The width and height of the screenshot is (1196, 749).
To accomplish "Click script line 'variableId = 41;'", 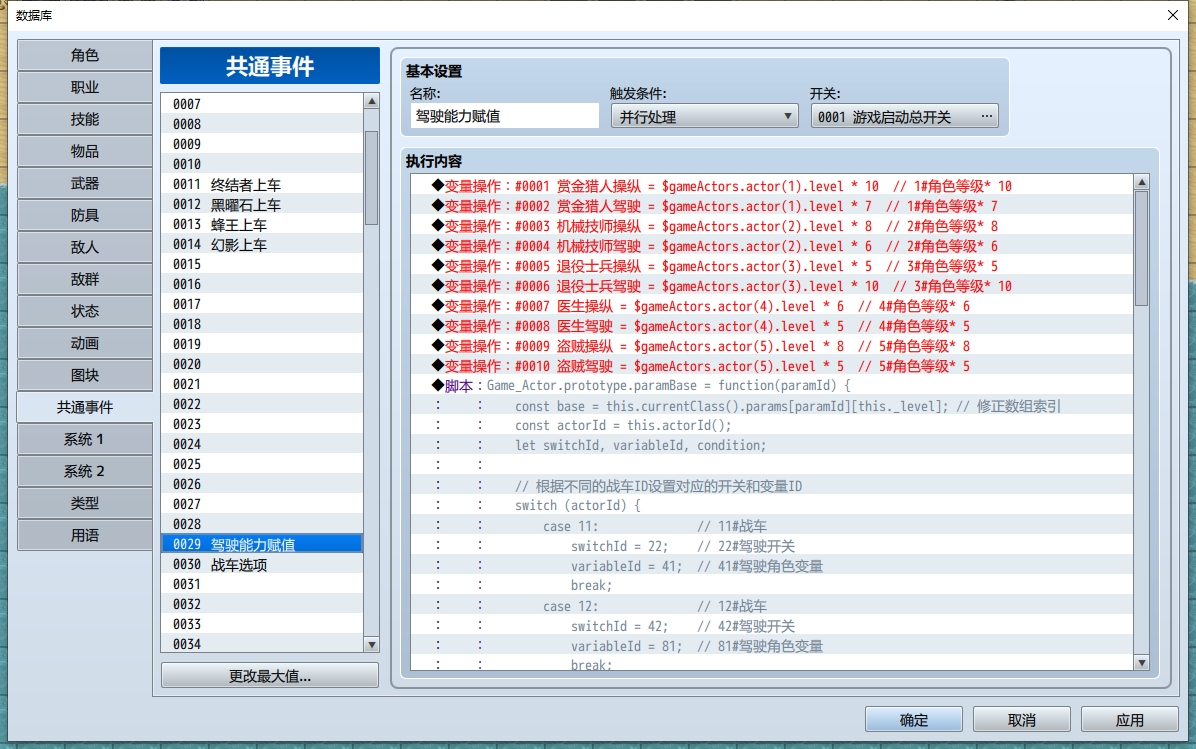I will coord(772,566).
